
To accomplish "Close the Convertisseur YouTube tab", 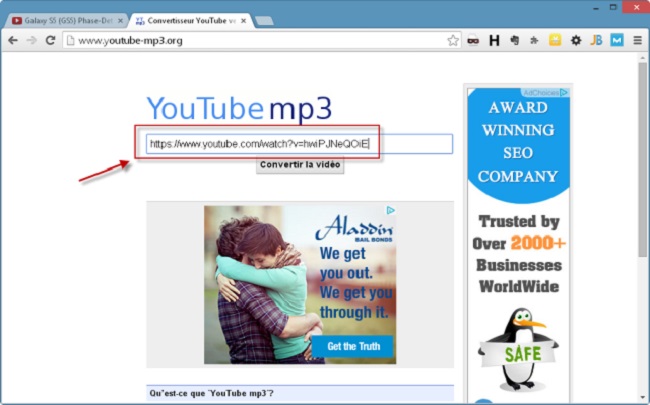I will 243,20.
